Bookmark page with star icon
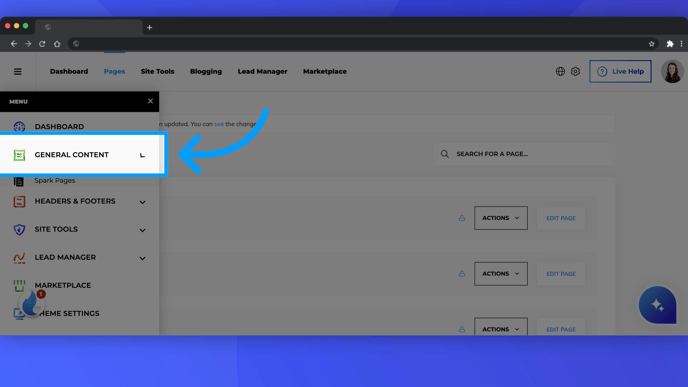 coord(652,44)
